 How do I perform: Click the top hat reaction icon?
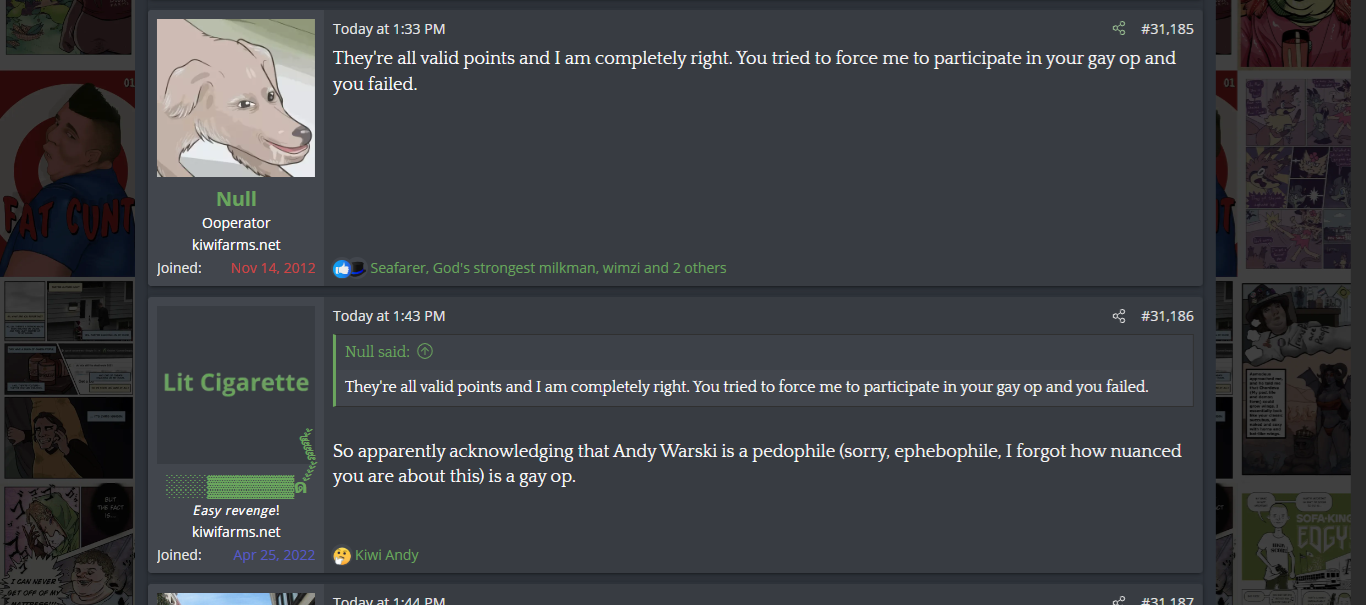point(357,268)
